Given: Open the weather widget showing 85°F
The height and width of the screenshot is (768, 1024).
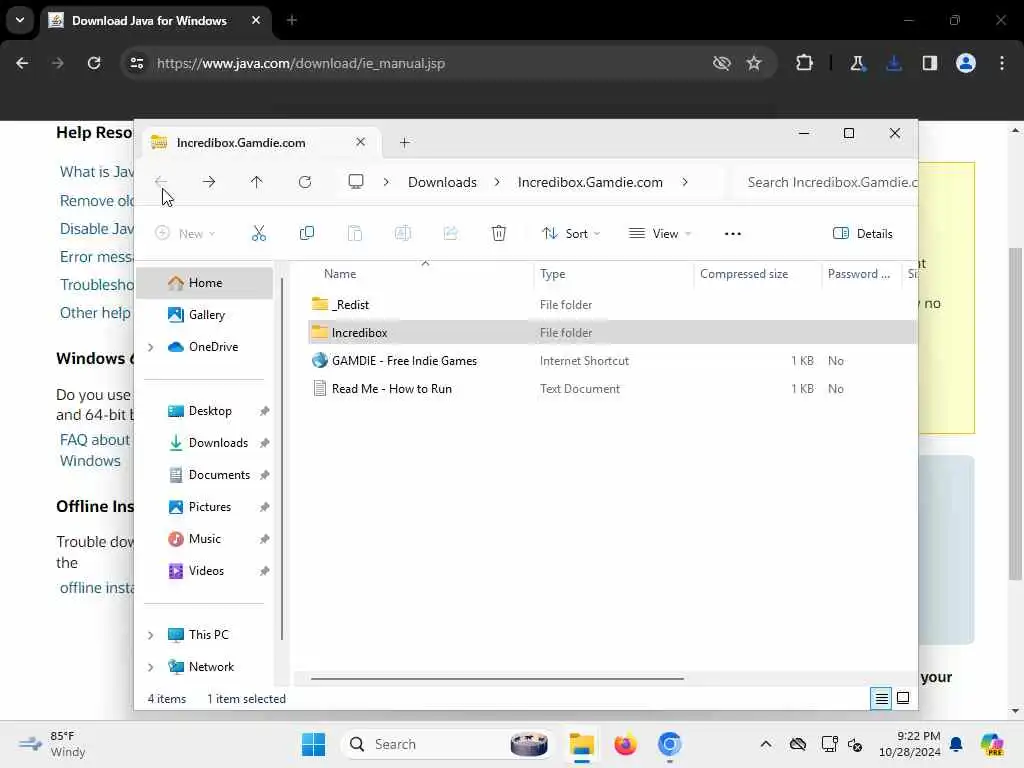Looking at the screenshot, I should coord(52,744).
